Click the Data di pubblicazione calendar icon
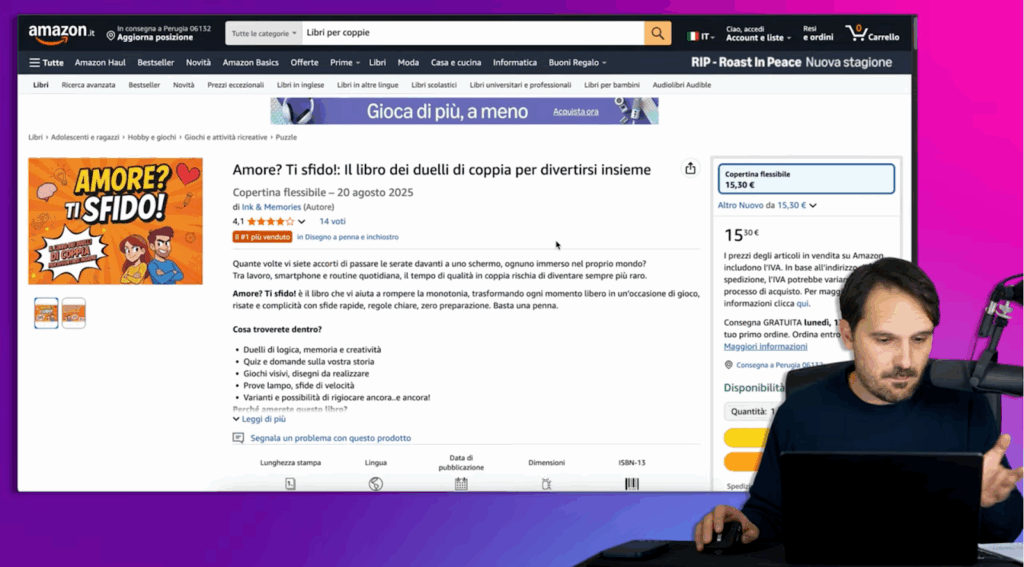This screenshot has width=1024, height=567. click(461, 484)
